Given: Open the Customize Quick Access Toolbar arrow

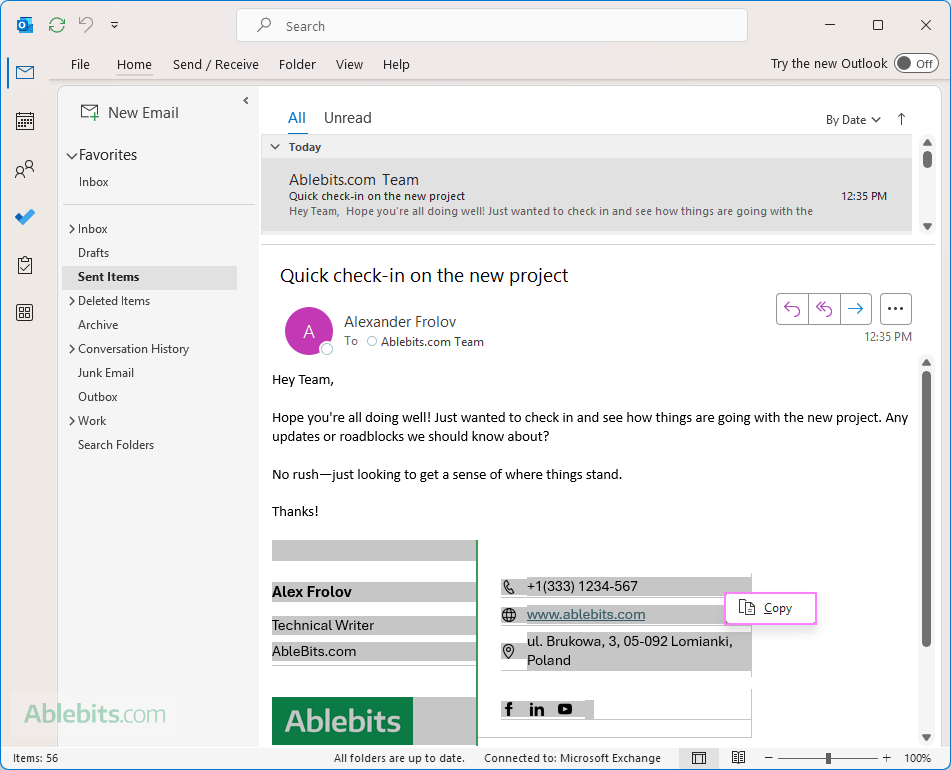Looking at the screenshot, I should point(114,25).
